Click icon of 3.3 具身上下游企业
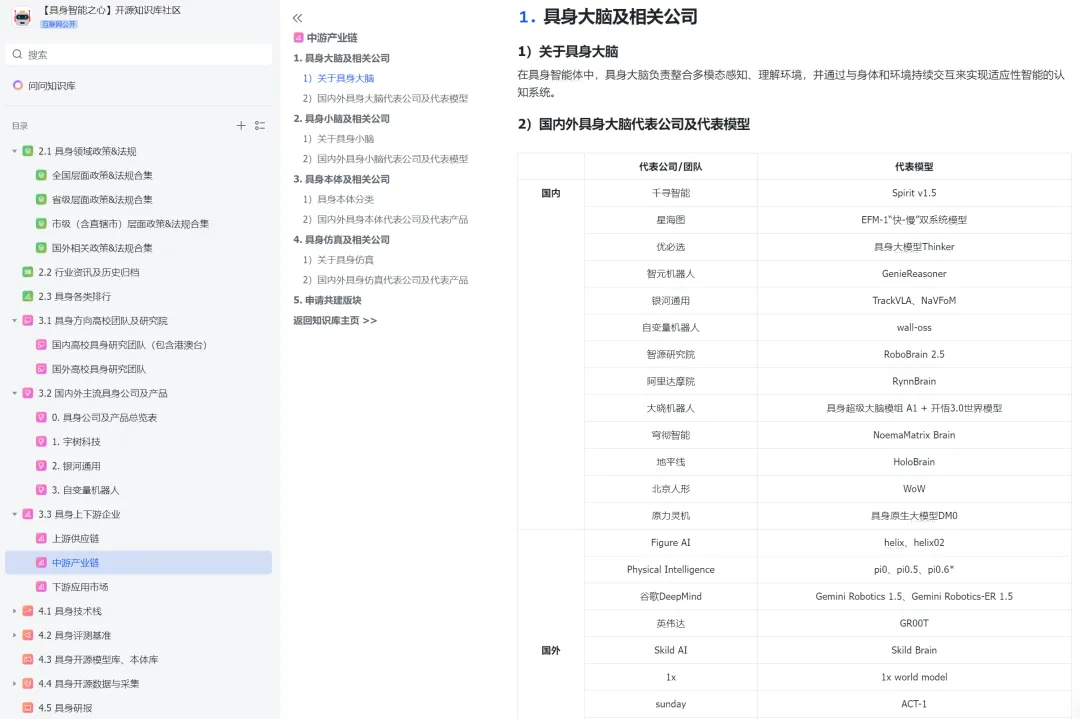This screenshot has height=719, width=1080. [28, 514]
